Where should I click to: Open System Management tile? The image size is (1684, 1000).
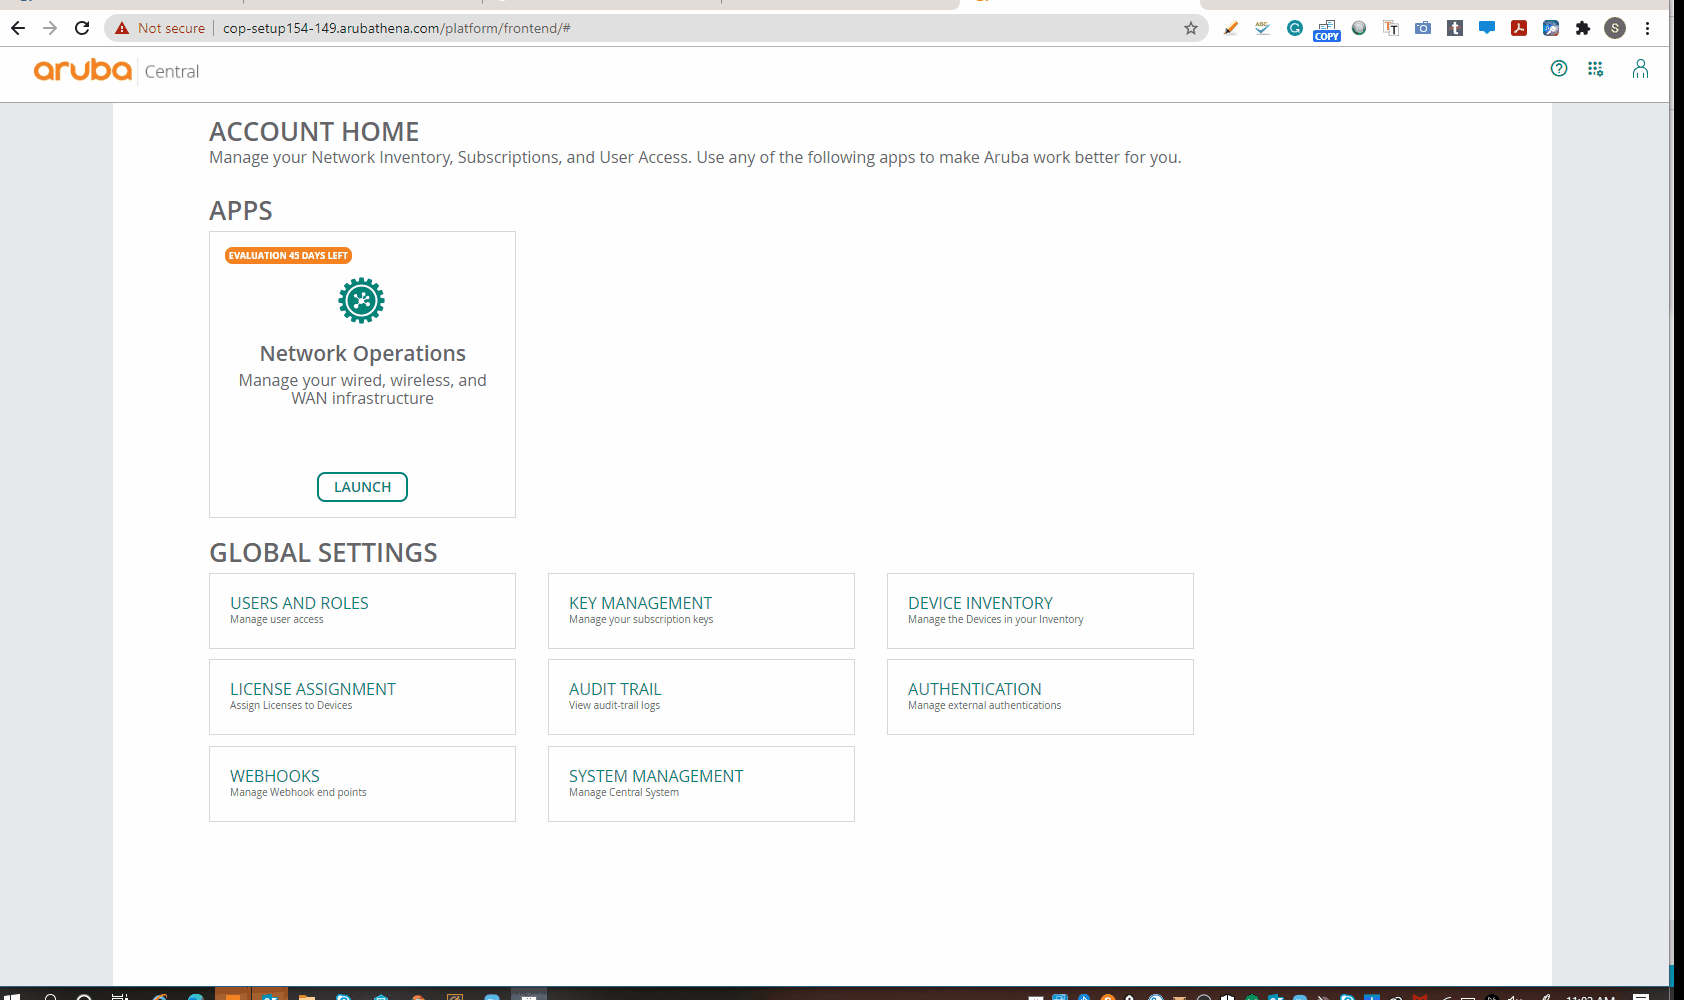[701, 783]
